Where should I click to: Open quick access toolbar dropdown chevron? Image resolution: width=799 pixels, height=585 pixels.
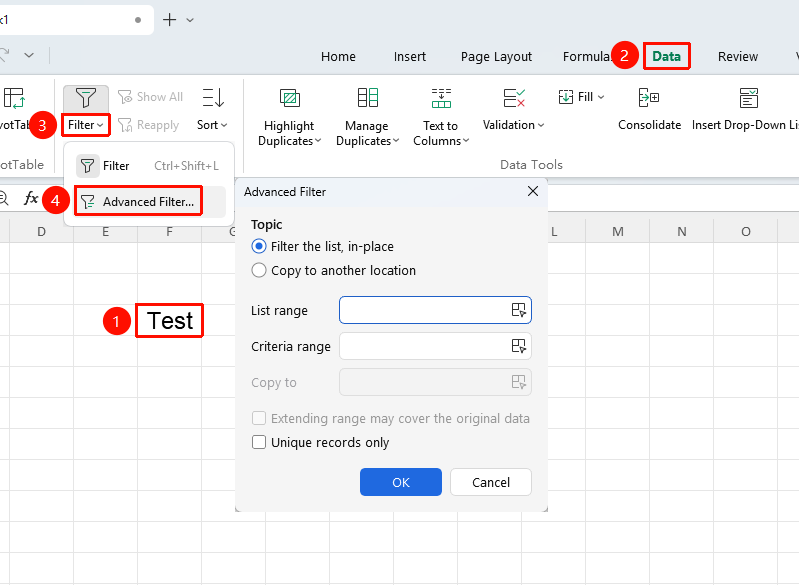pyautogui.click(x=29, y=55)
